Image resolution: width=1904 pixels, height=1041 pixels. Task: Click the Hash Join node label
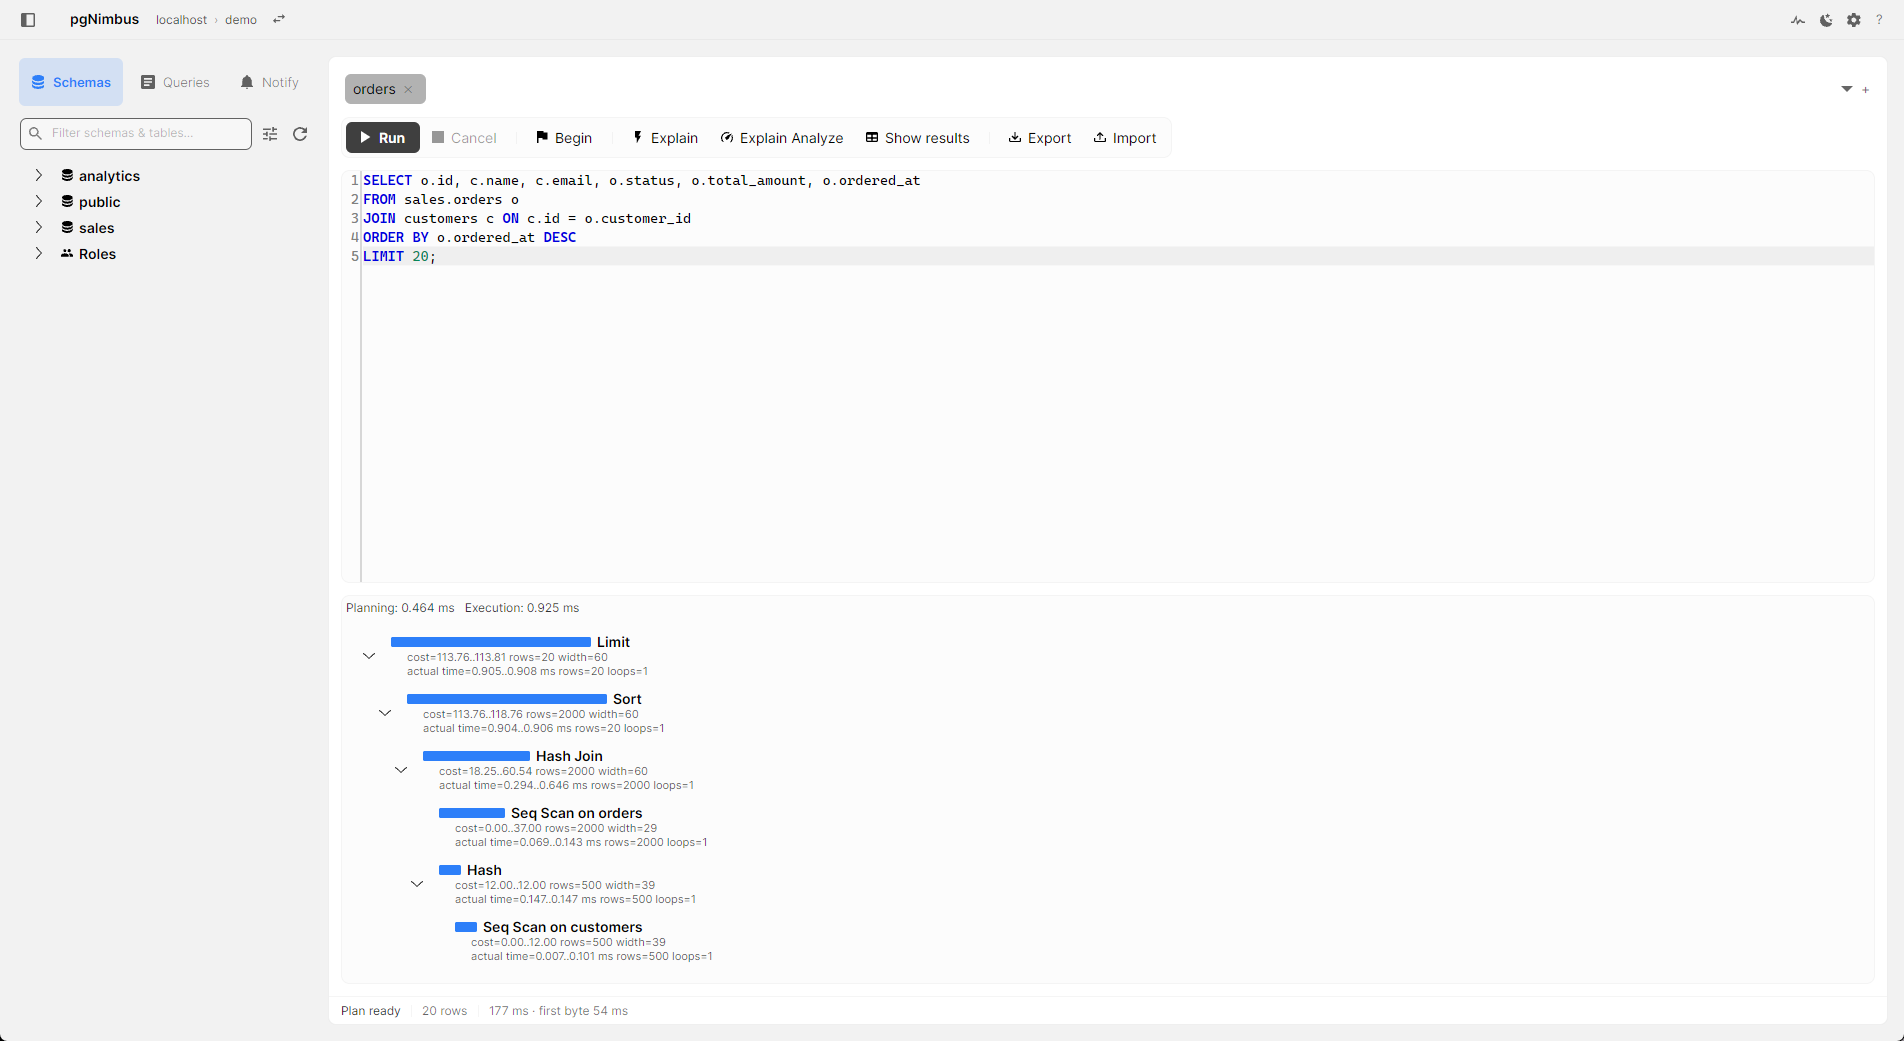(569, 756)
